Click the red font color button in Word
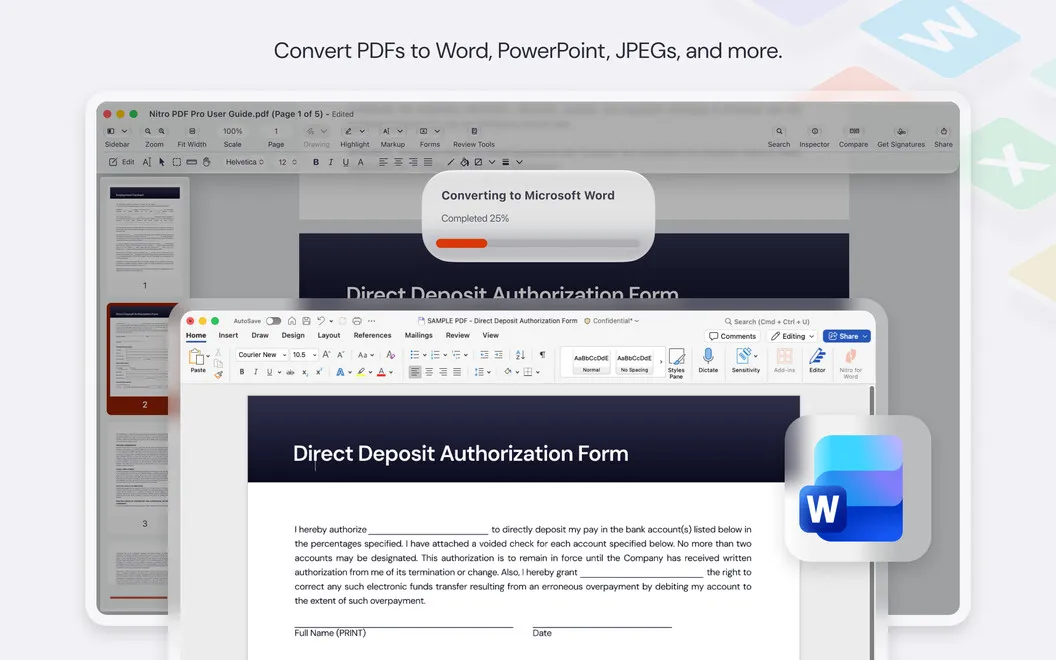The image size is (1056, 660). click(381, 372)
